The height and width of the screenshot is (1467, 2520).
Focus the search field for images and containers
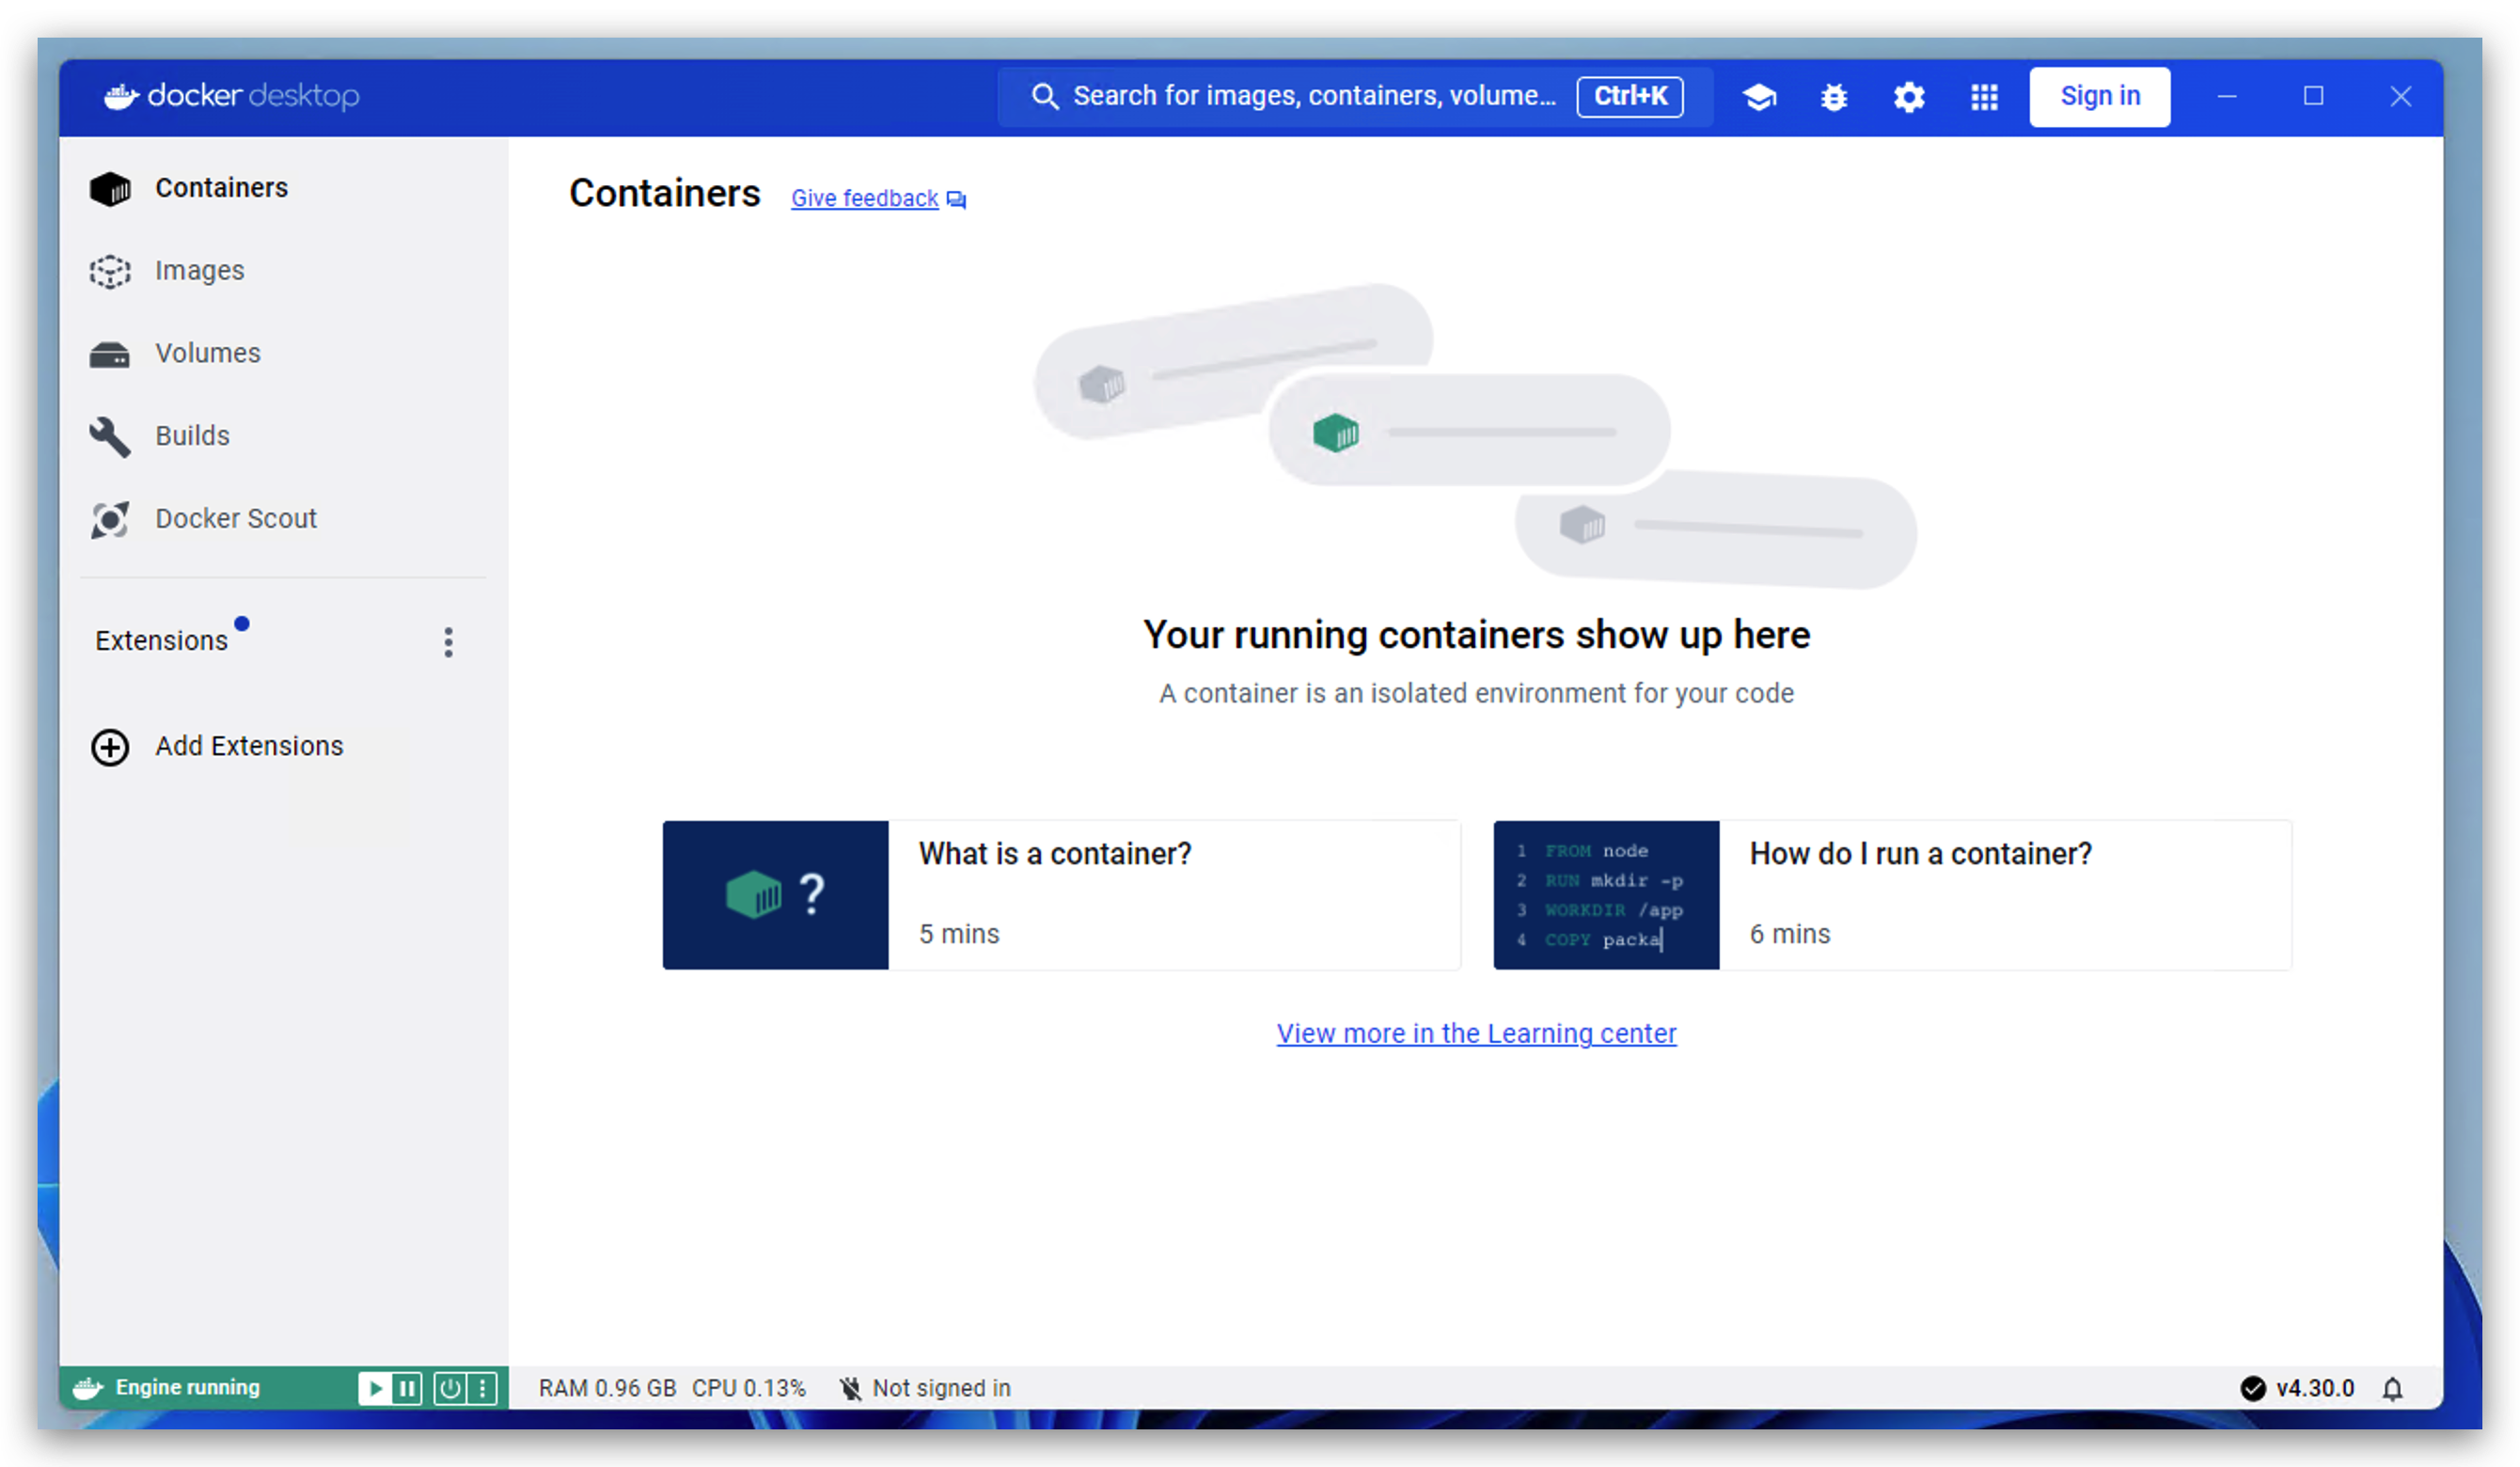[x=1355, y=97]
